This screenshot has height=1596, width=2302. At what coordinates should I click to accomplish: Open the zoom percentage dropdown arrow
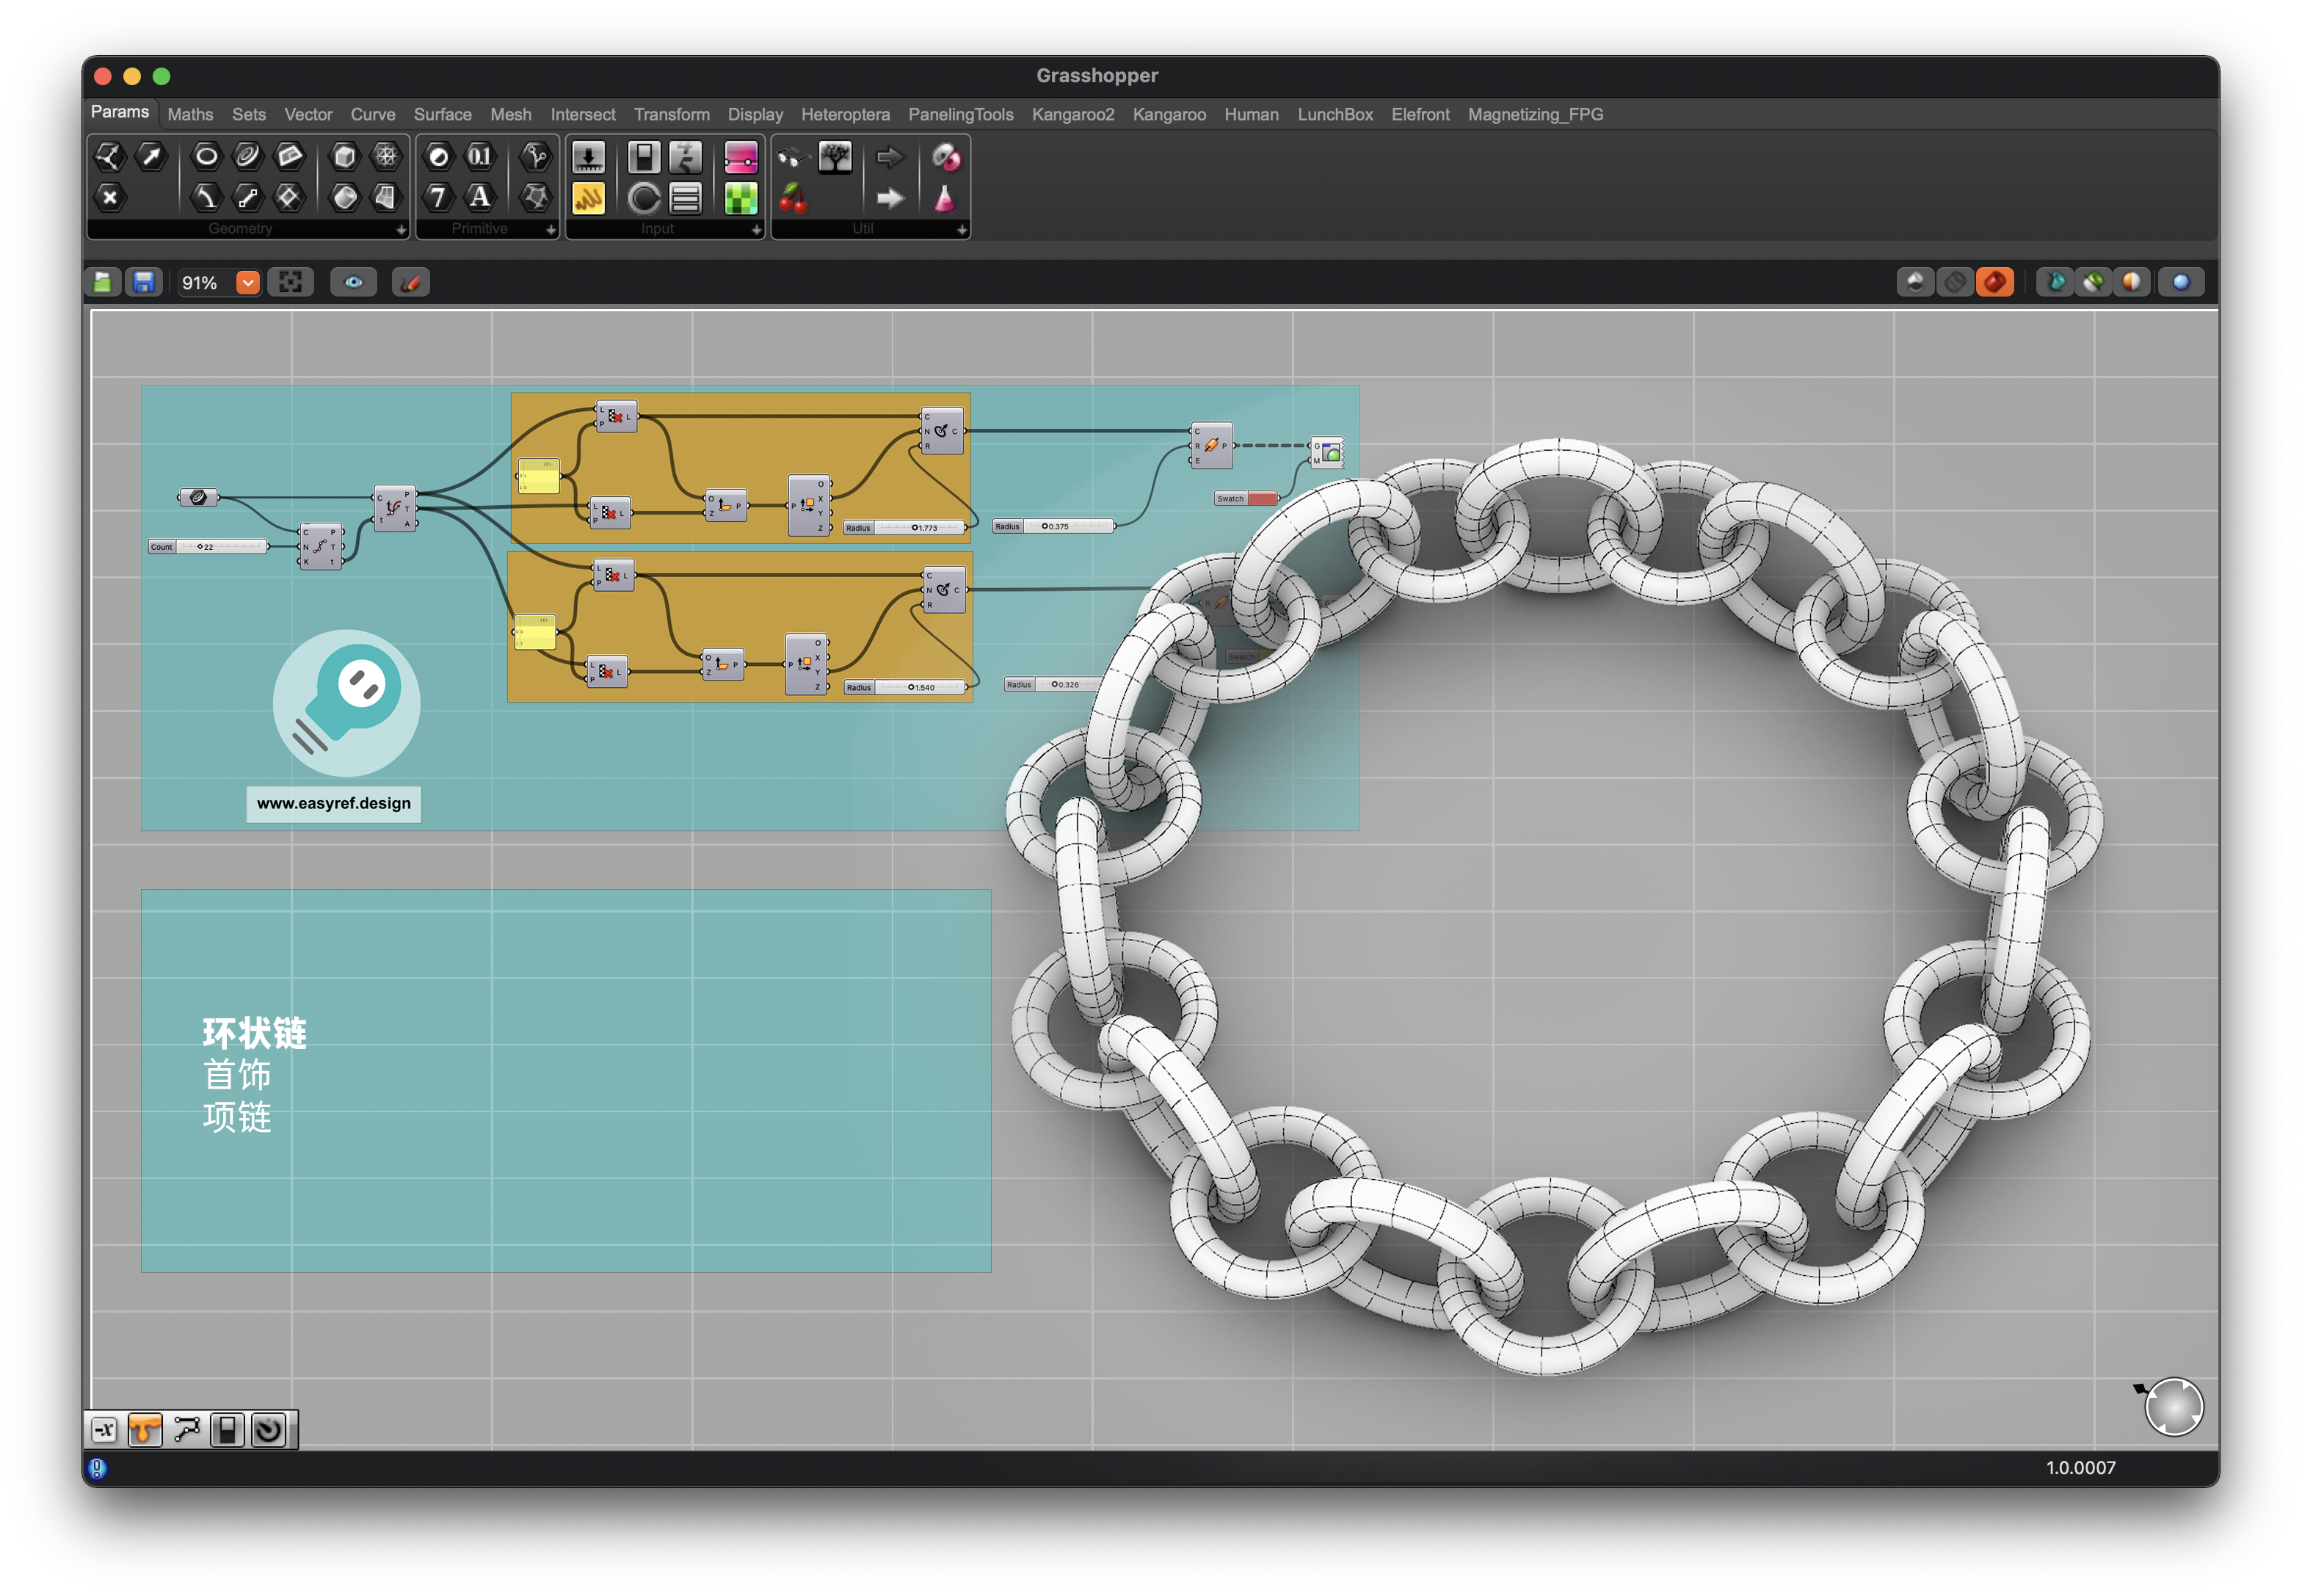[x=247, y=283]
